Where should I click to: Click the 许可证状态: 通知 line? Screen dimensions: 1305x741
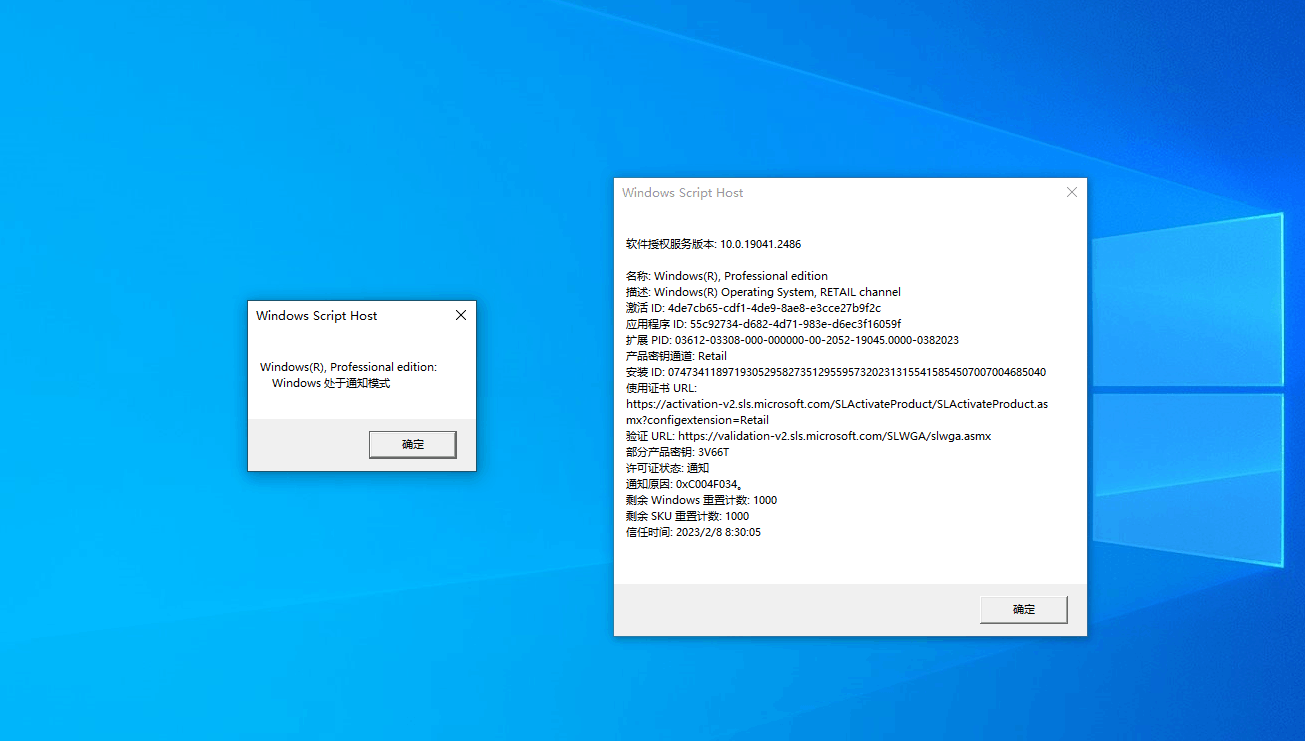pyautogui.click(x=667, y=468)
